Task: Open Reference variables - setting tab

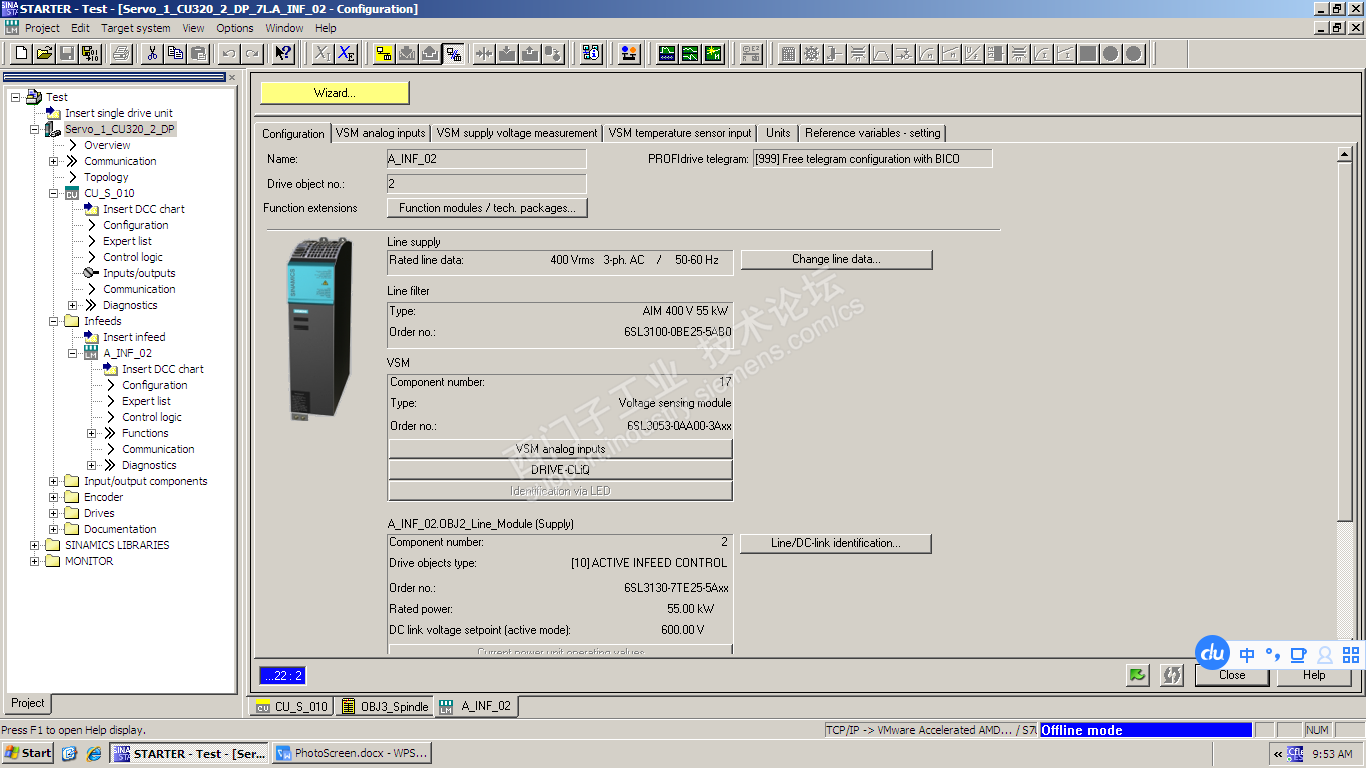Action: pyautogui.click(x=873, y=133)
